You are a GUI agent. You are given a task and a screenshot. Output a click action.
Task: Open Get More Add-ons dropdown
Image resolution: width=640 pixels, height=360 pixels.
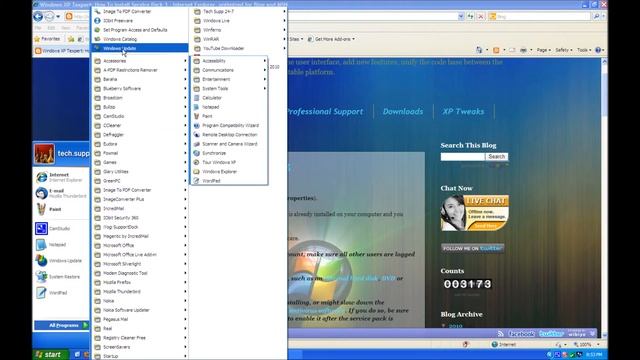coord(331,39)
